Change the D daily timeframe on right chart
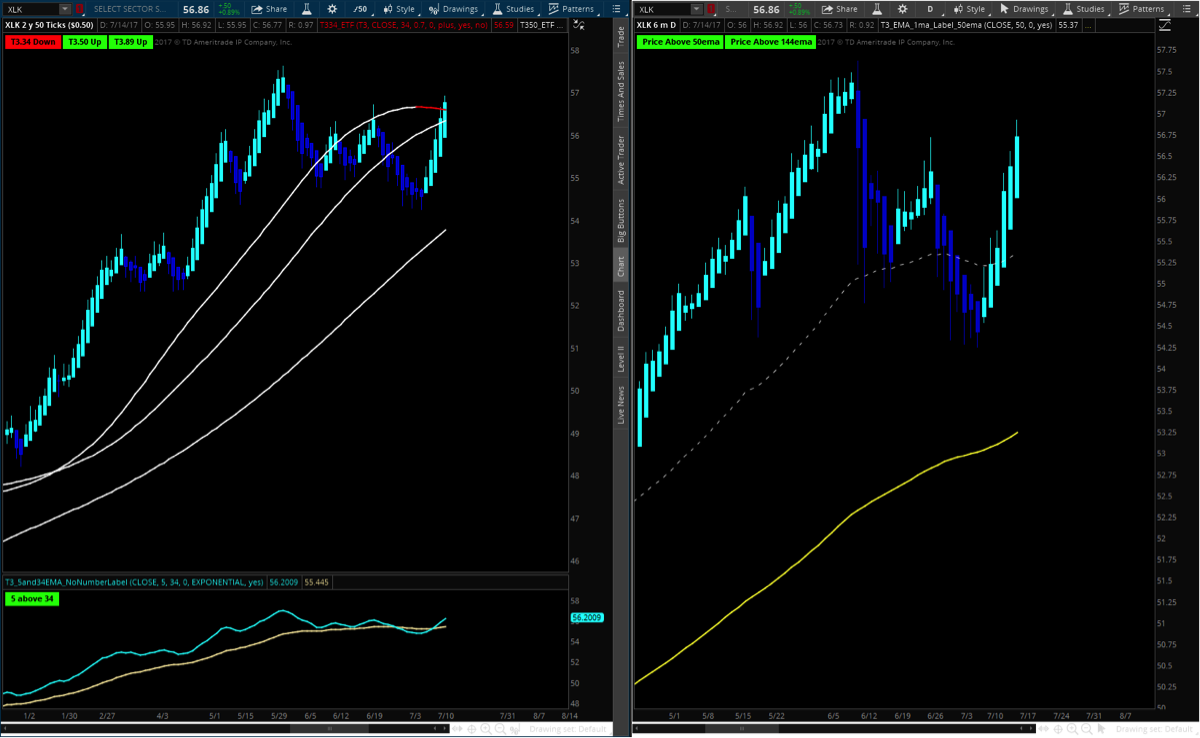Viewport: 1200px width, 738px height. [931, 9]
